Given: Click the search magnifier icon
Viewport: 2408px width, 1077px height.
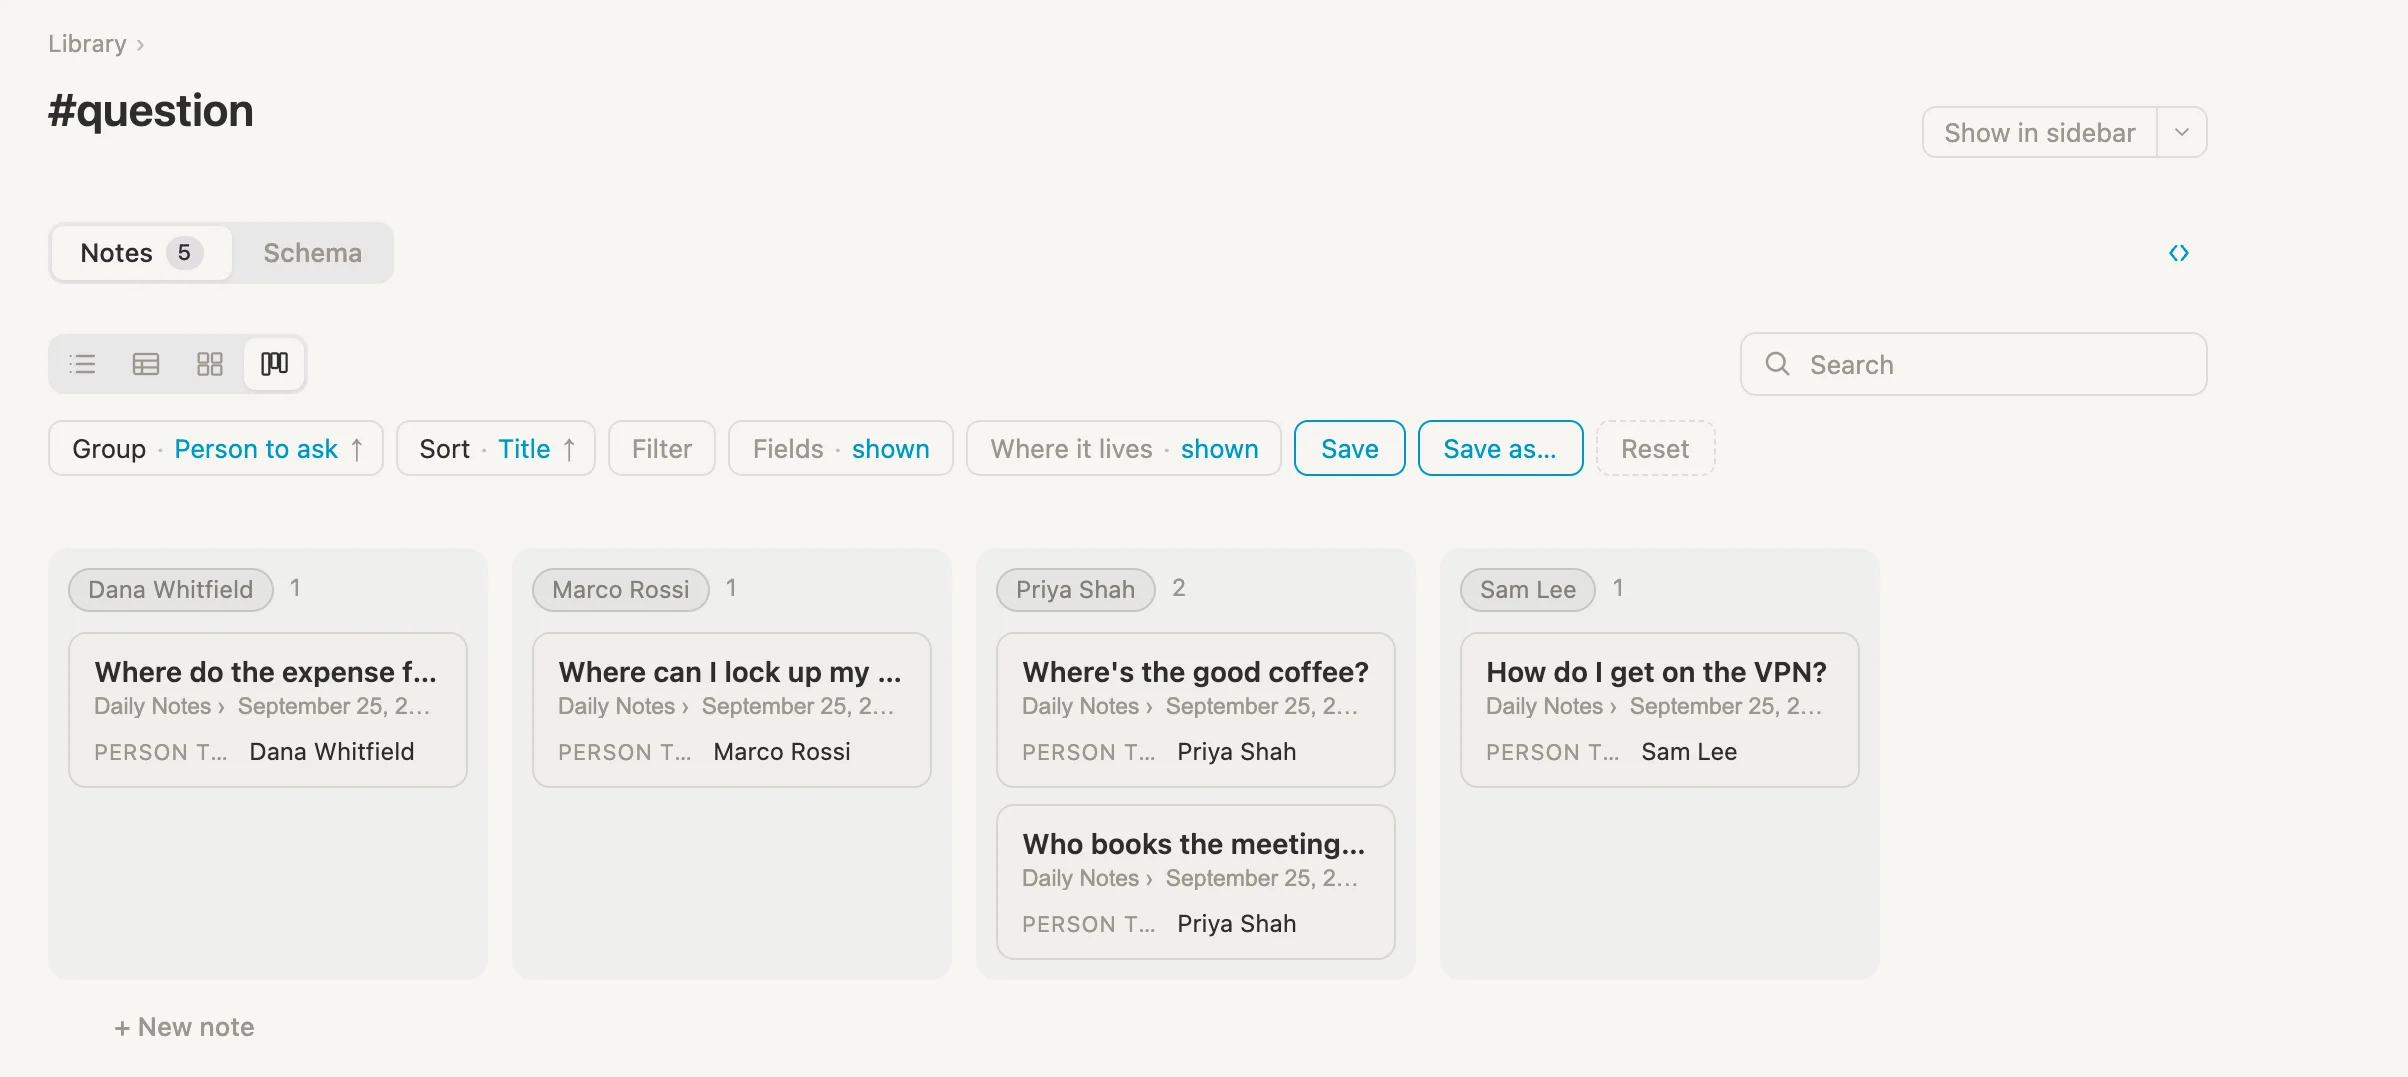Looking at the screenshot, I should 1777,364.
